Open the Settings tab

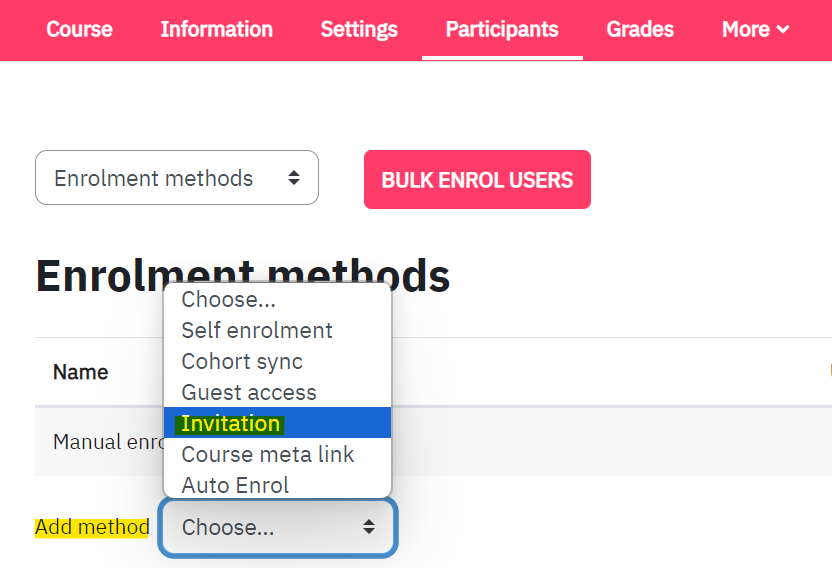pos(359,29)
